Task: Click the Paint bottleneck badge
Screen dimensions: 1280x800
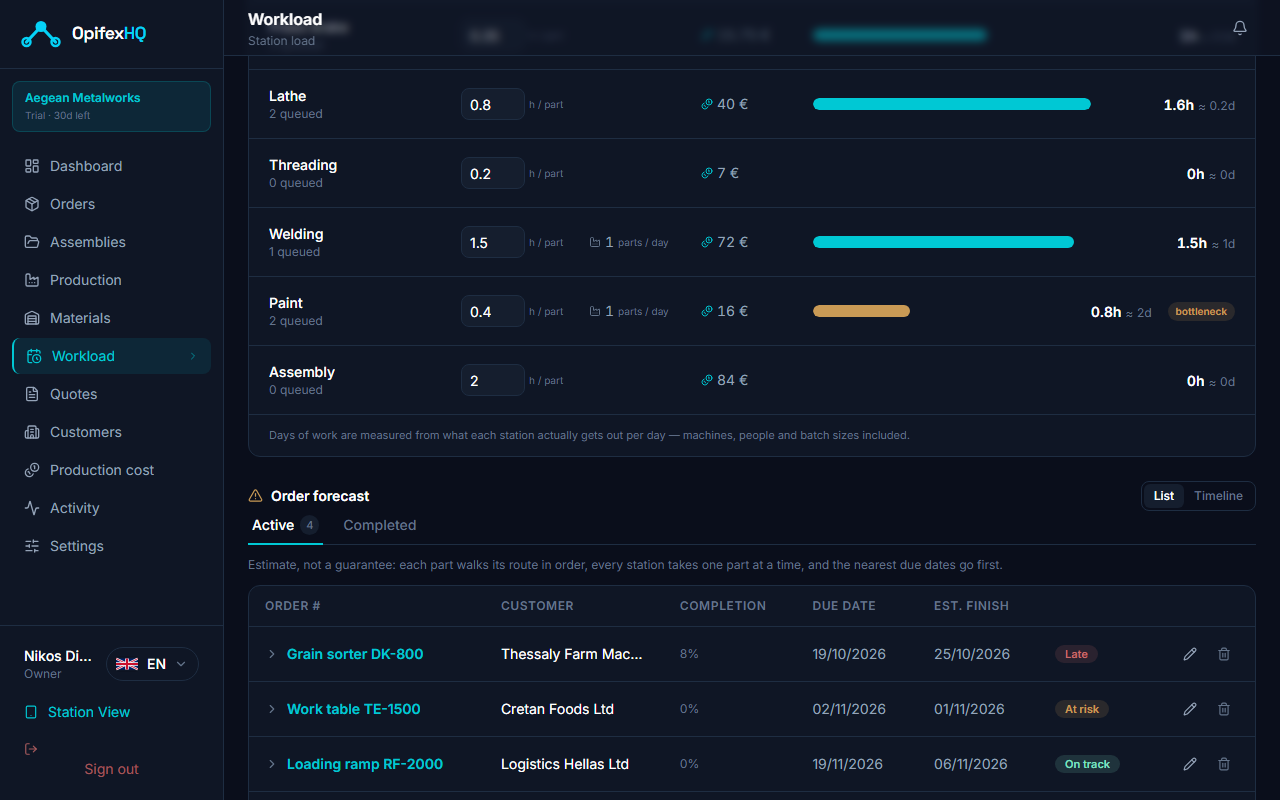Action: pos(1201,311)
